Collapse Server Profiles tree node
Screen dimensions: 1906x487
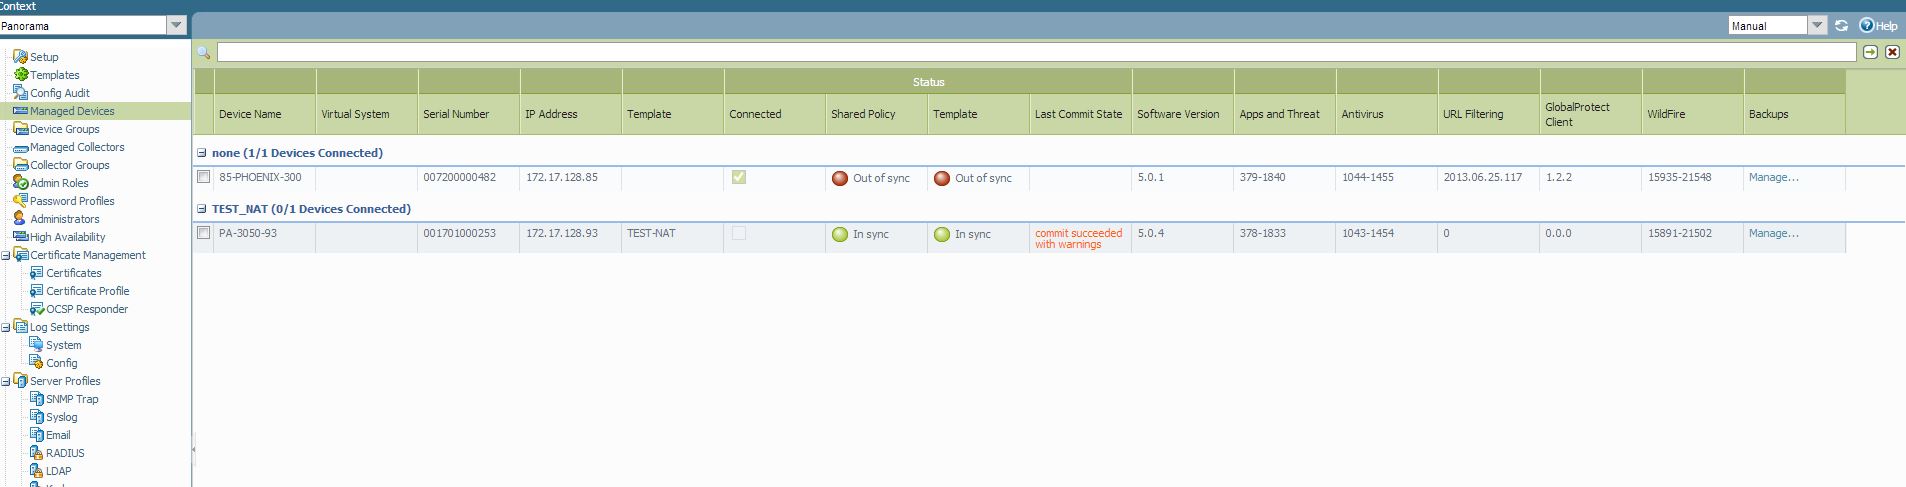[x=5, y=381]
